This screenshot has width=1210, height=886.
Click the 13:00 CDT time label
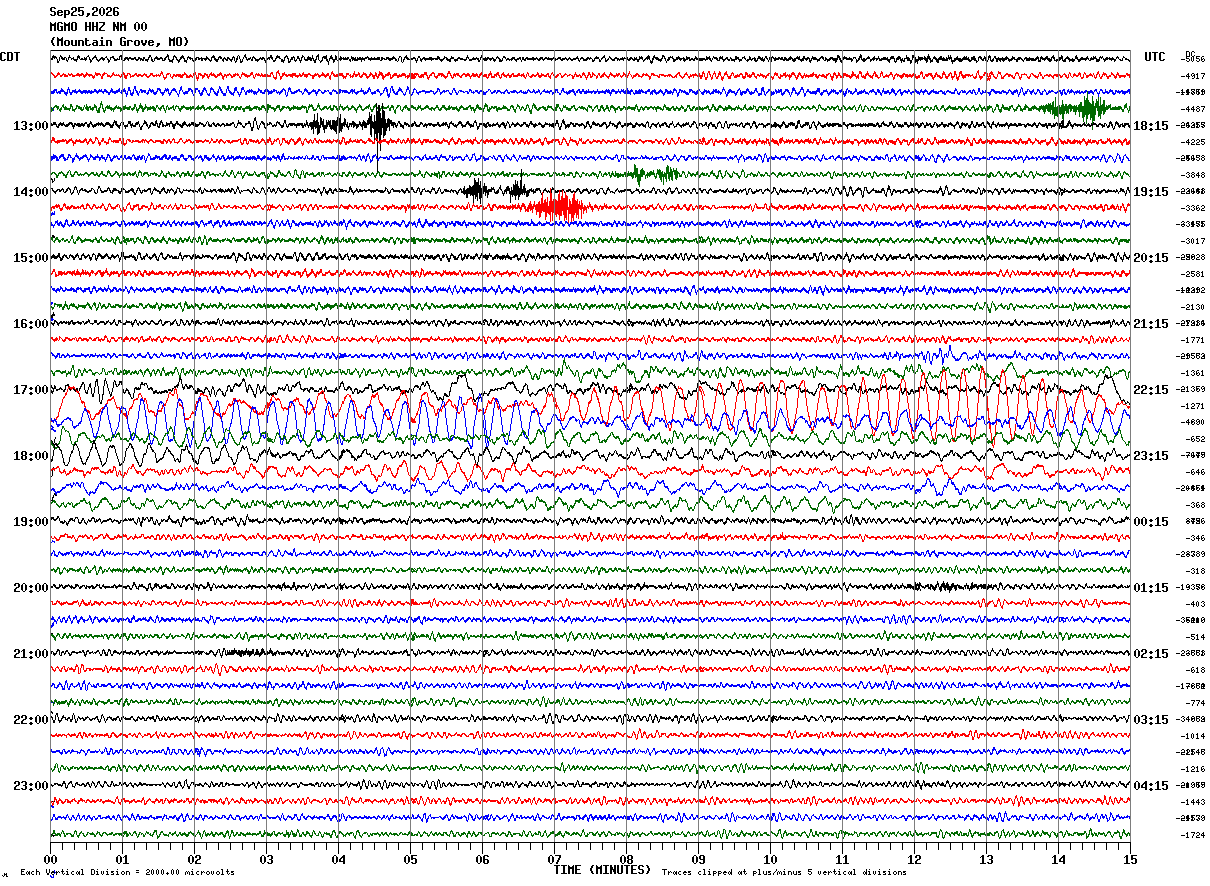point(31,126)
